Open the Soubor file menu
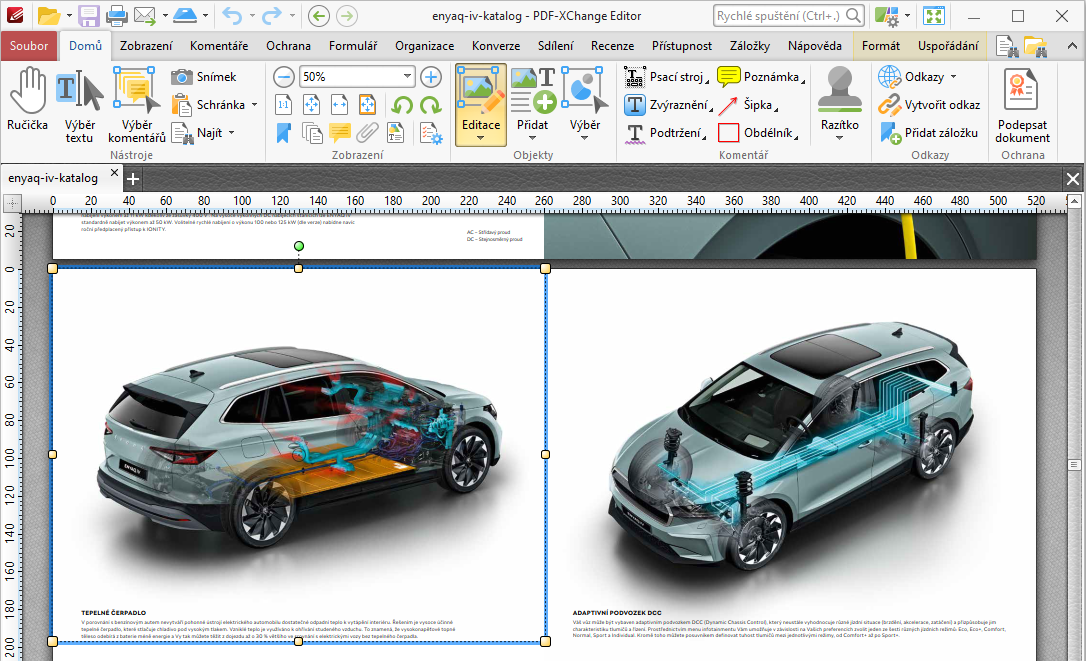Screen dimensions: 1086x661 pos(29,46)
